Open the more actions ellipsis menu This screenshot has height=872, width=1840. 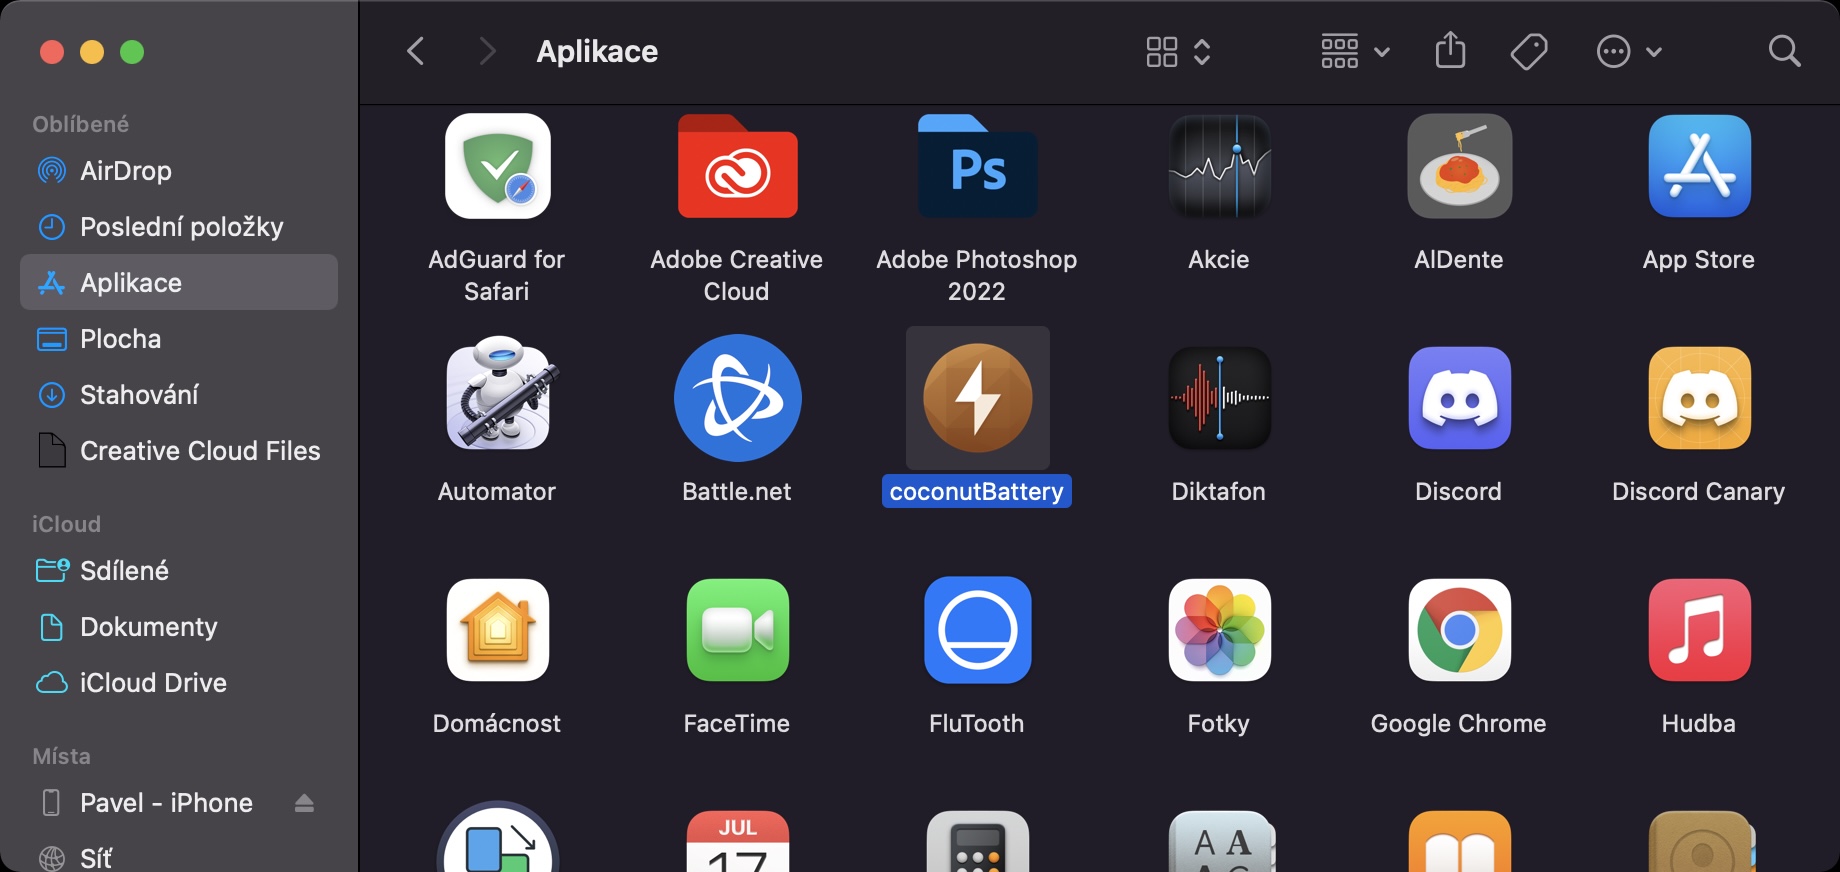tap(1628, 52)
